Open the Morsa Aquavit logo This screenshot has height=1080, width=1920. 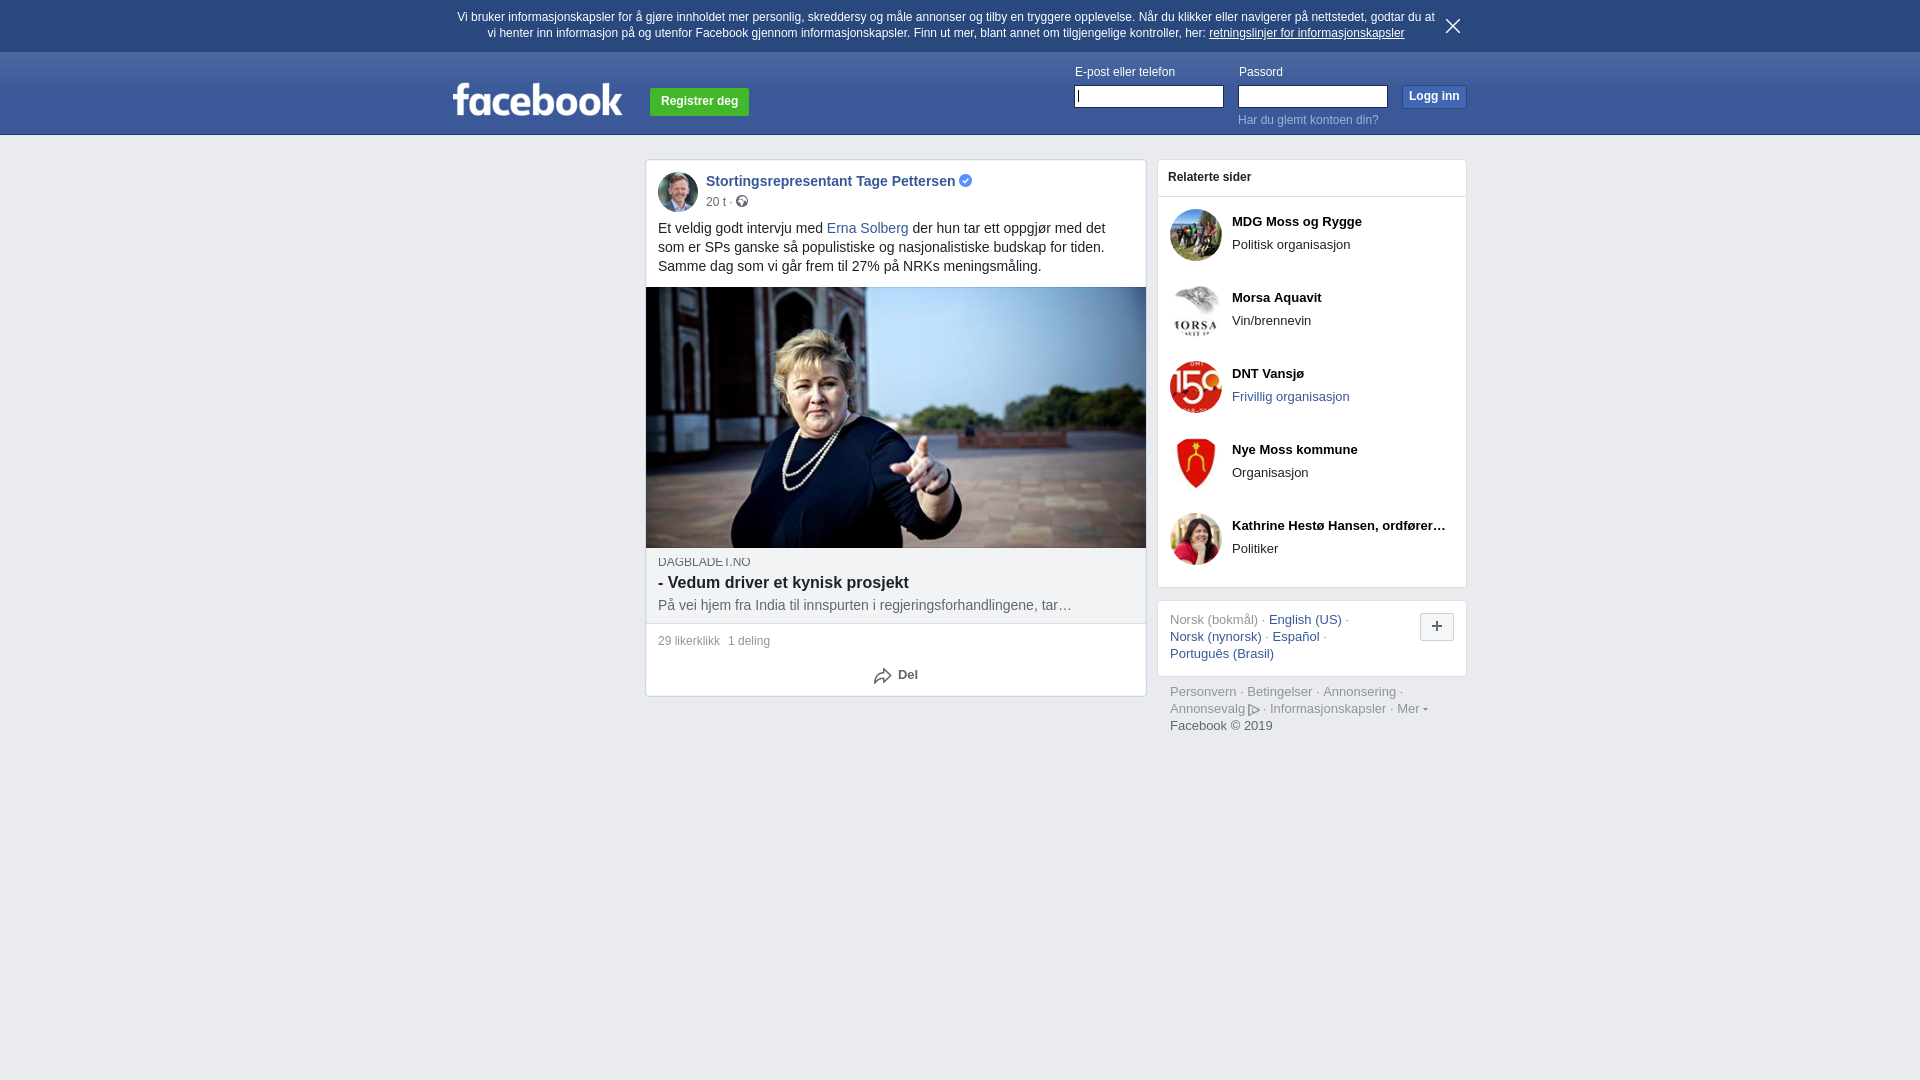[x=1196, y=311]
